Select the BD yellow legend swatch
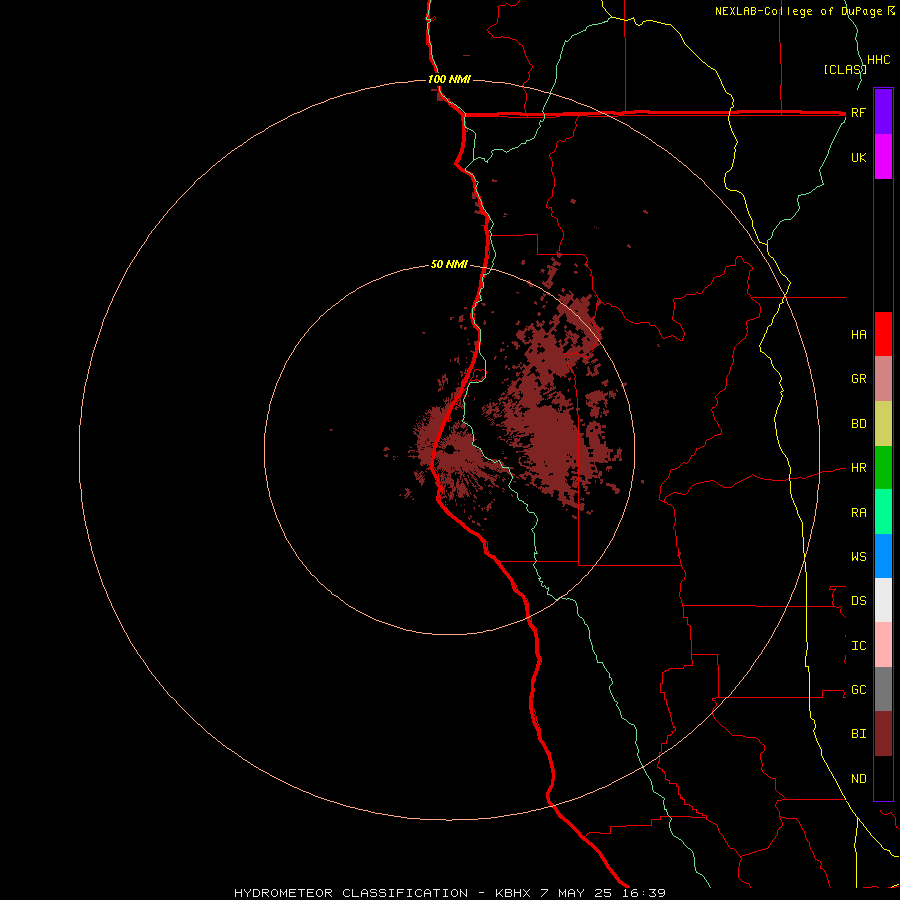Screen dimensions: 900x900 [883, 424]
